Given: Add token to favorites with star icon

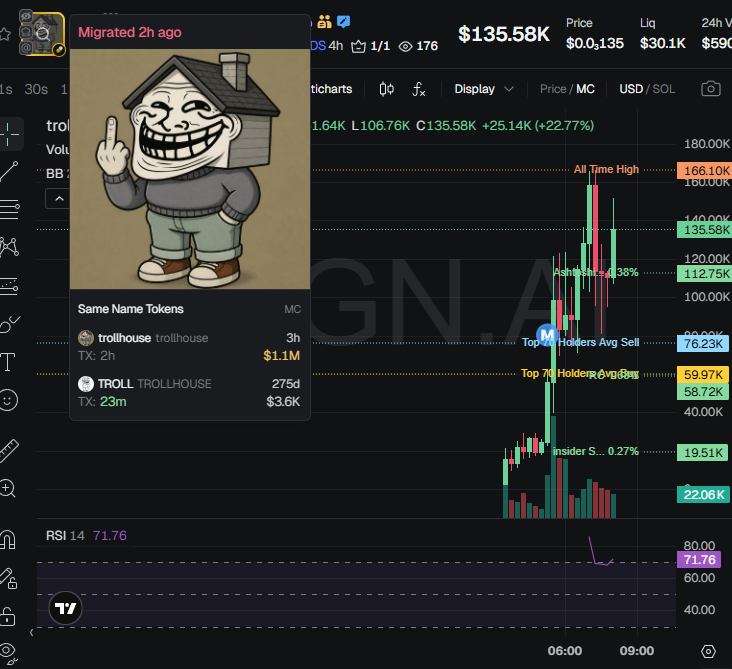Looking at the screenshot, I should [x=5, y=34].
